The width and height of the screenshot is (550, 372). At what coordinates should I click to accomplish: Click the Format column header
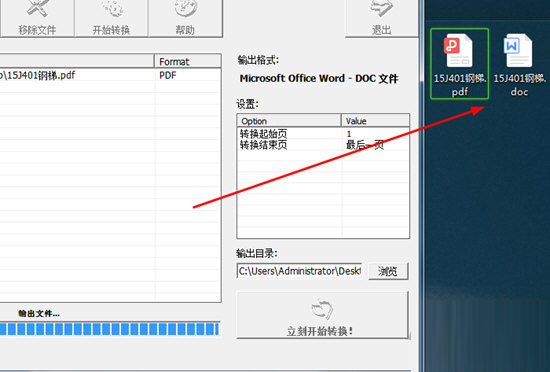coord(187,61)
